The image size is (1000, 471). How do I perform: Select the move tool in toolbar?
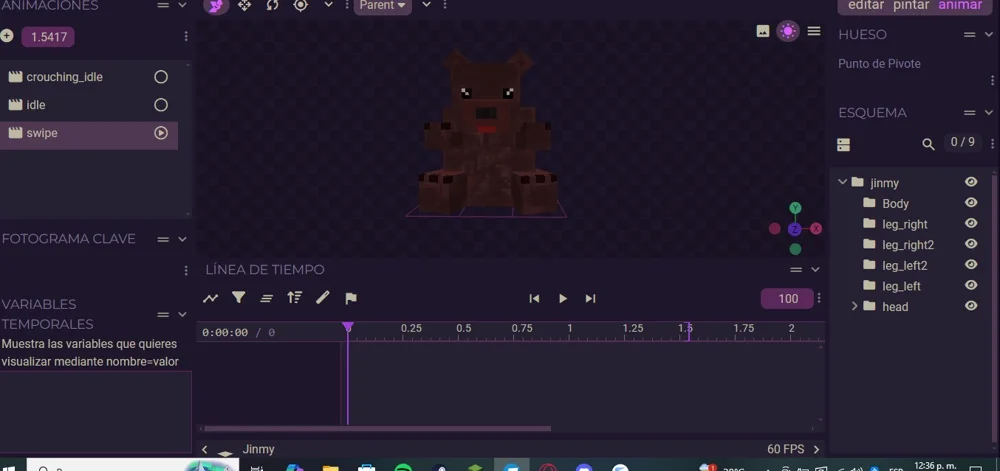point(244,5)
